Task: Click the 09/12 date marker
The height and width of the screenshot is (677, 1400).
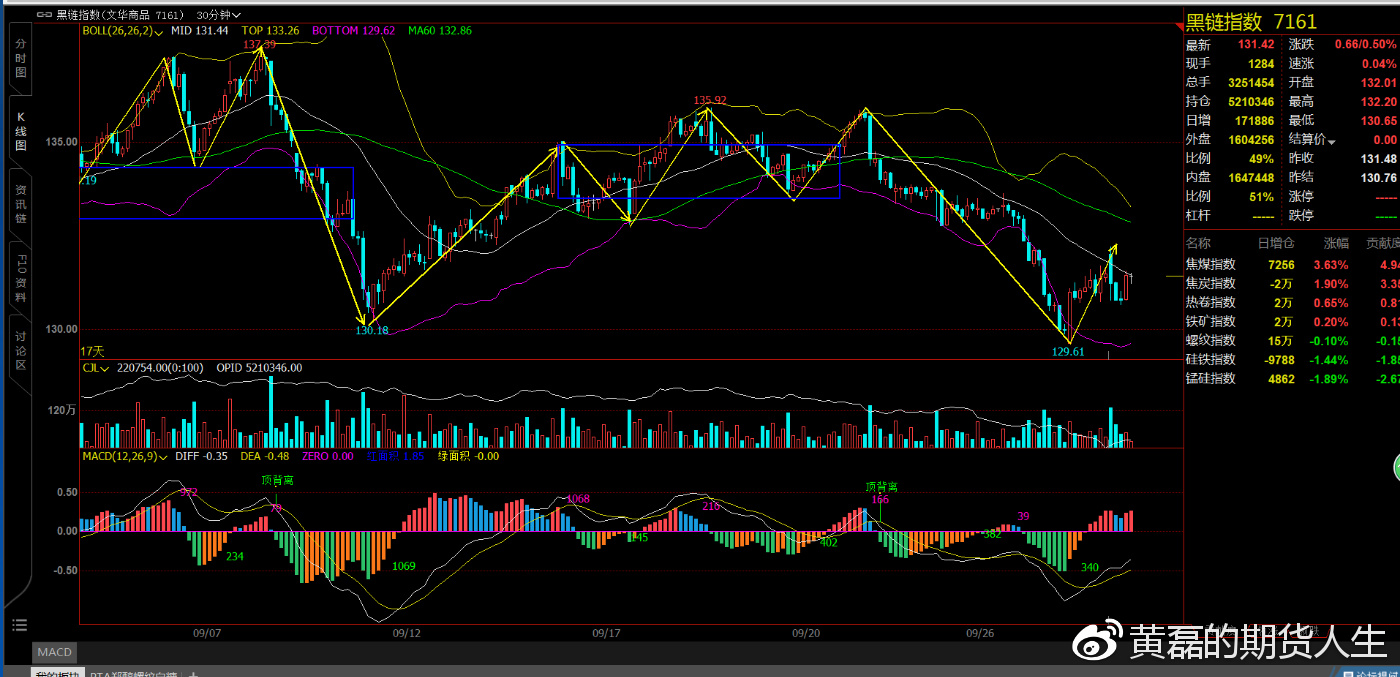Action: tap(407, 633)
